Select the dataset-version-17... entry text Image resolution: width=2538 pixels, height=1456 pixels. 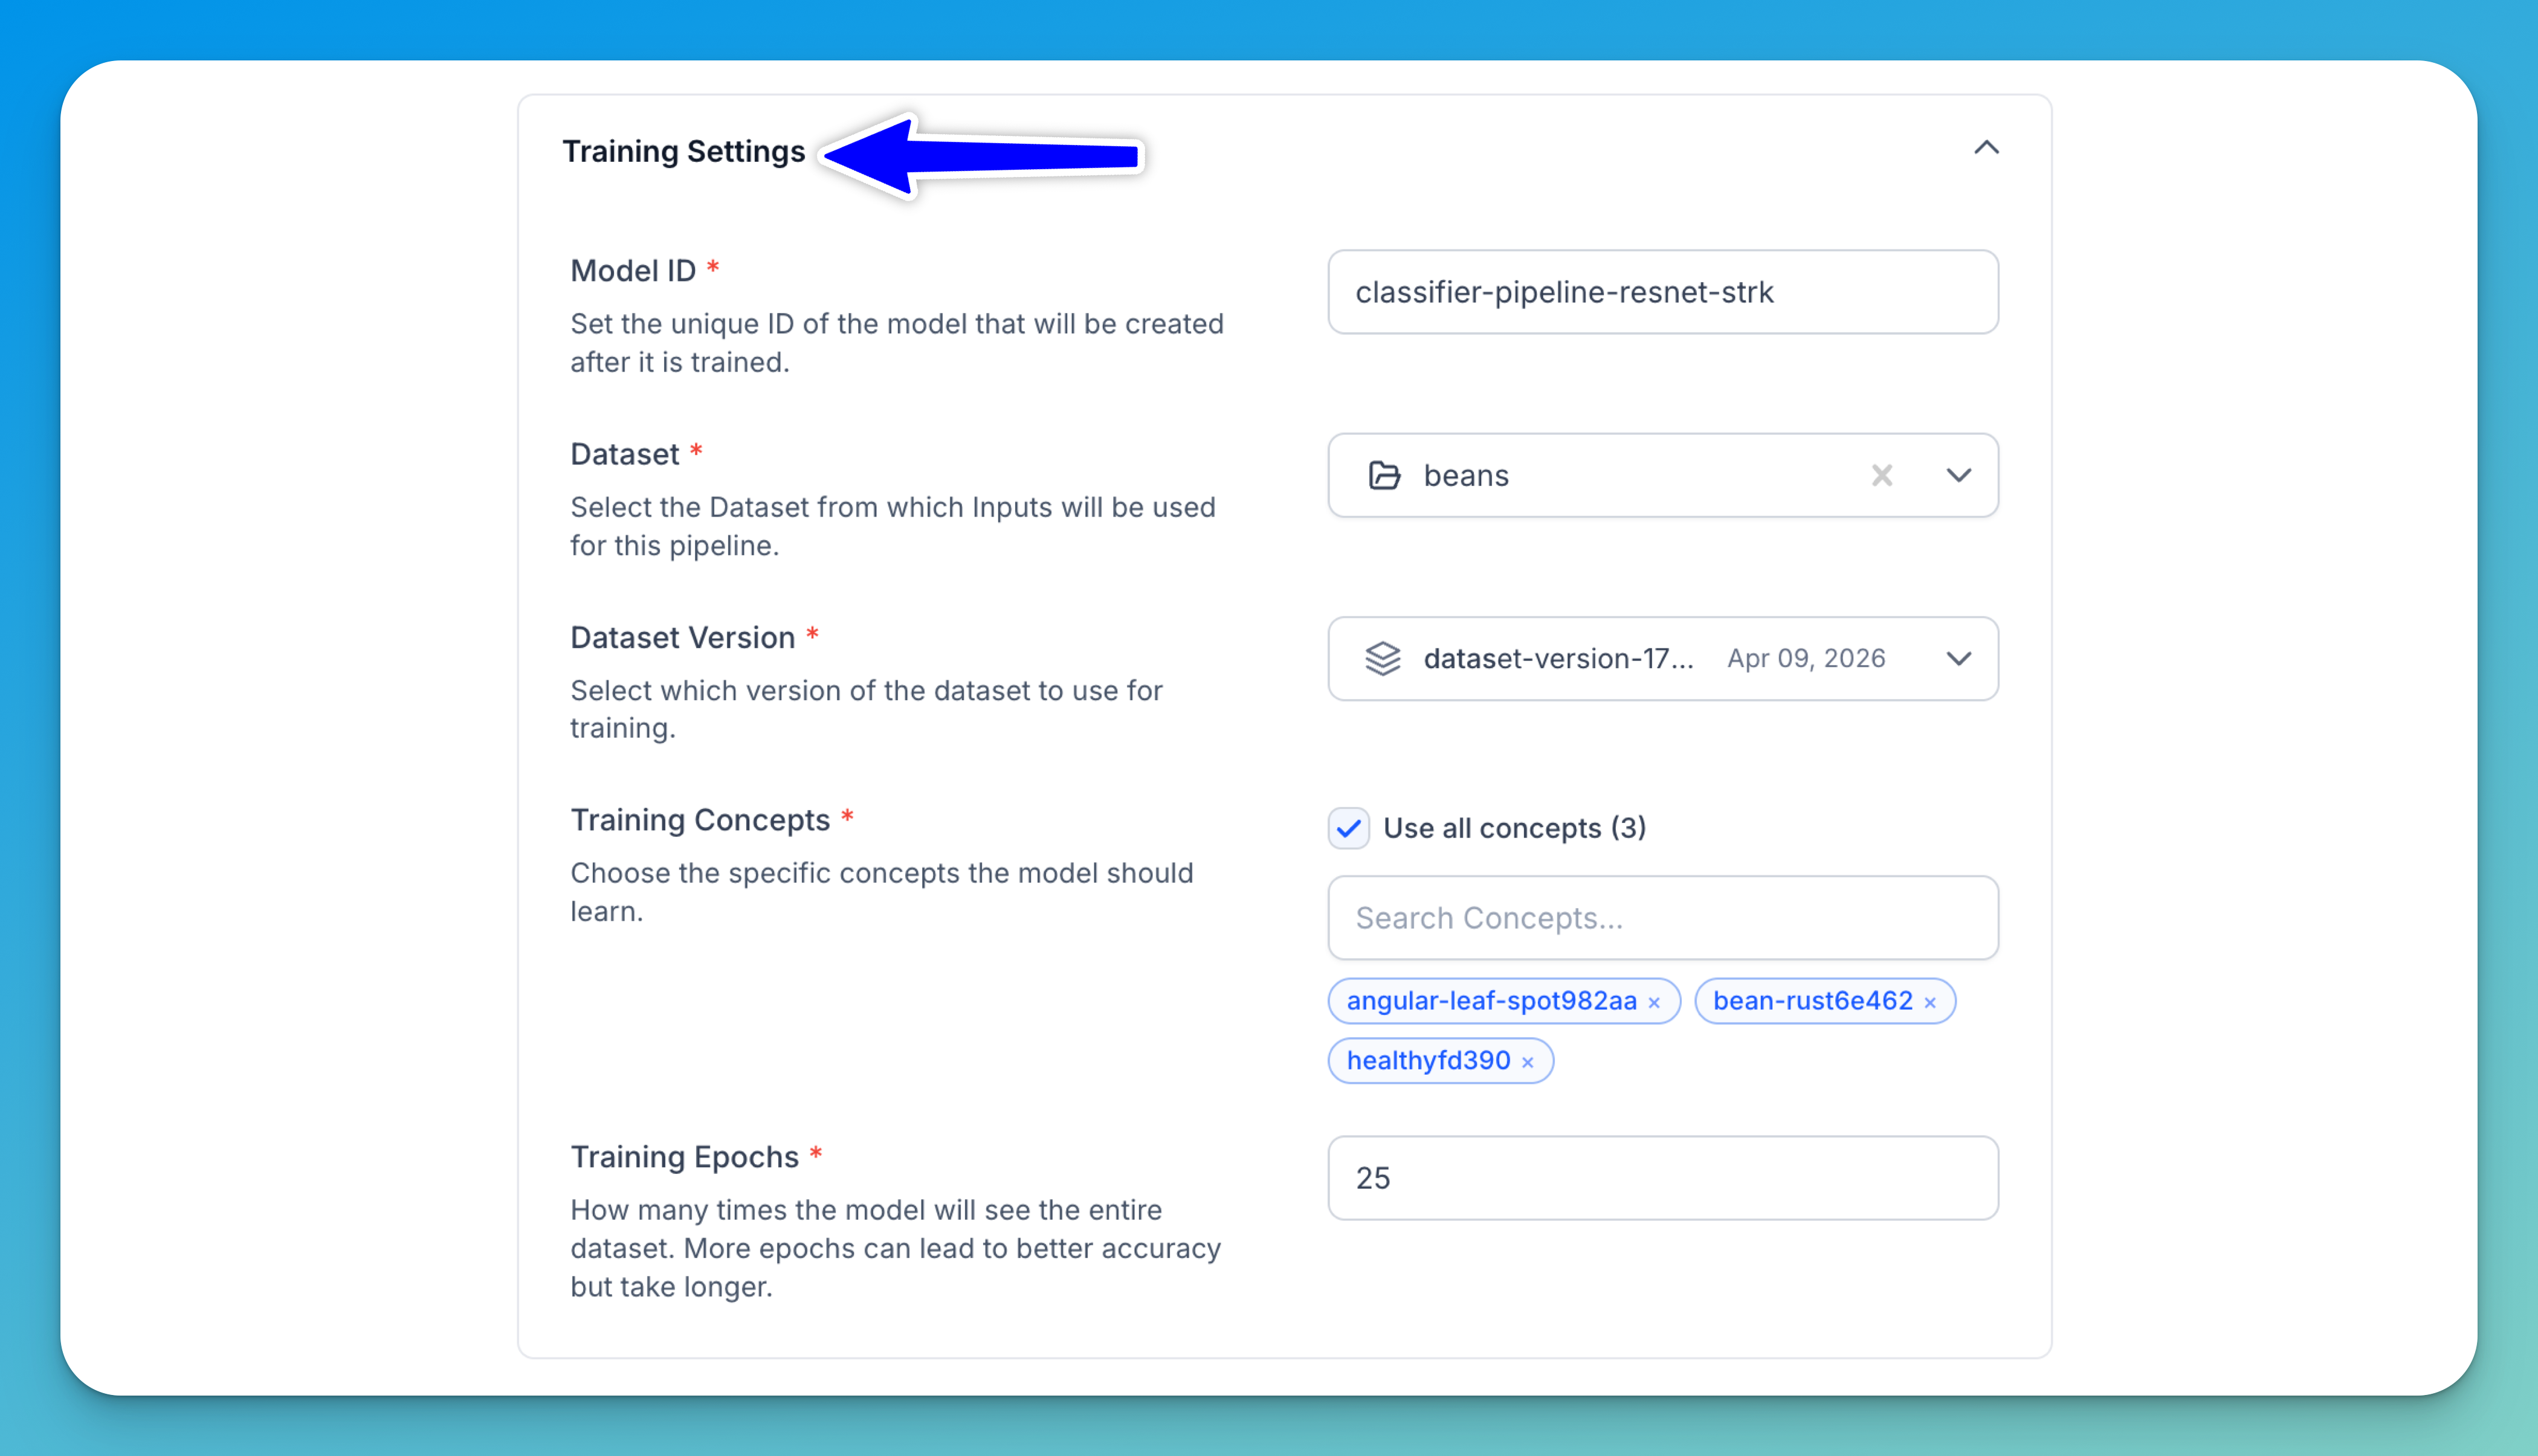pos(1558,658)
